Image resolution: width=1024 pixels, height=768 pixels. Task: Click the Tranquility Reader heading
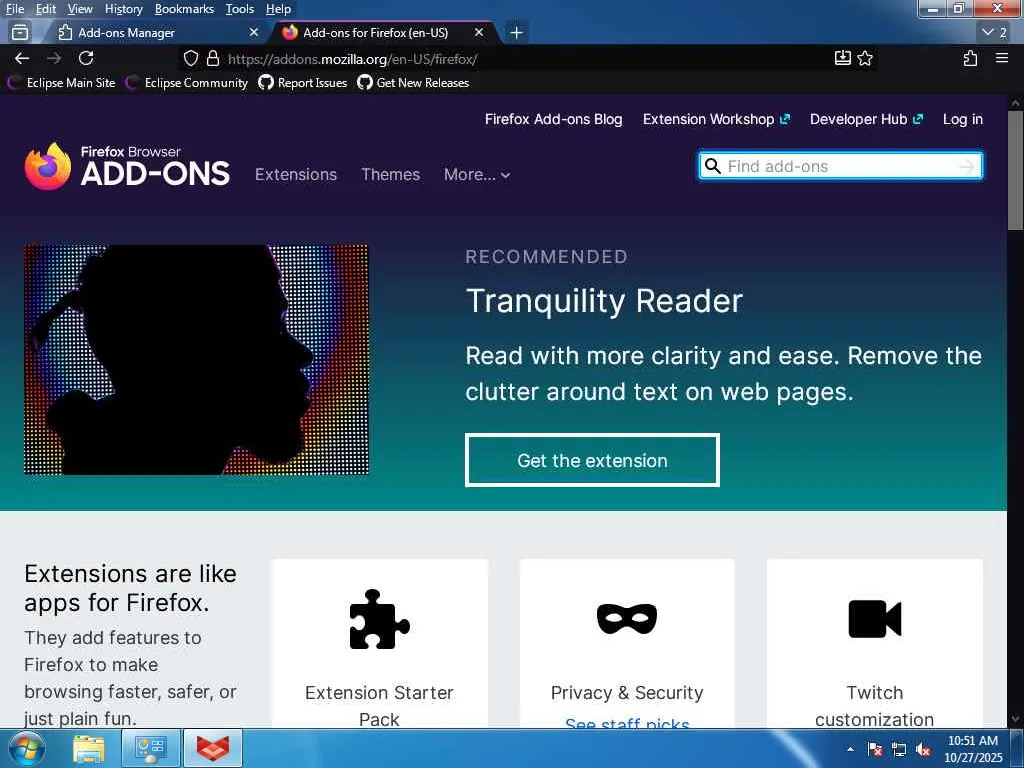[x=604, y=301]
